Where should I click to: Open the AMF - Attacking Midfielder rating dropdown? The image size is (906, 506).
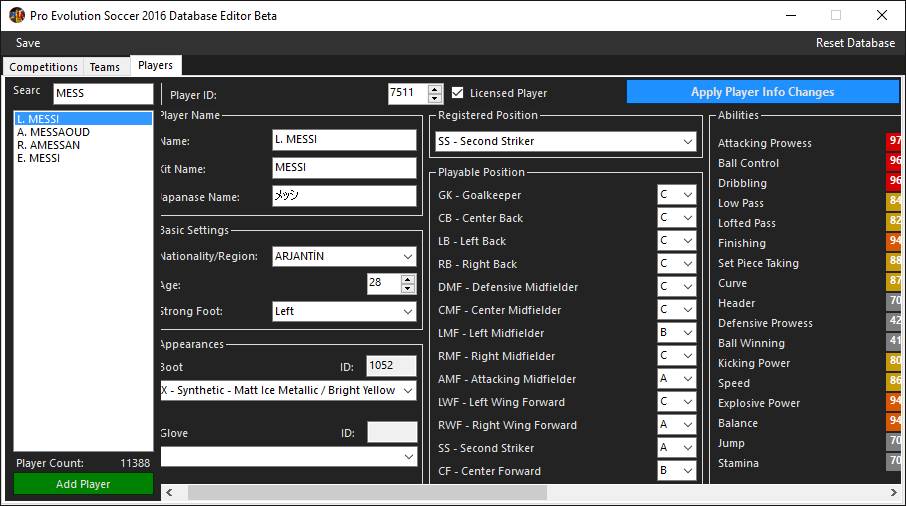point(677,379)
